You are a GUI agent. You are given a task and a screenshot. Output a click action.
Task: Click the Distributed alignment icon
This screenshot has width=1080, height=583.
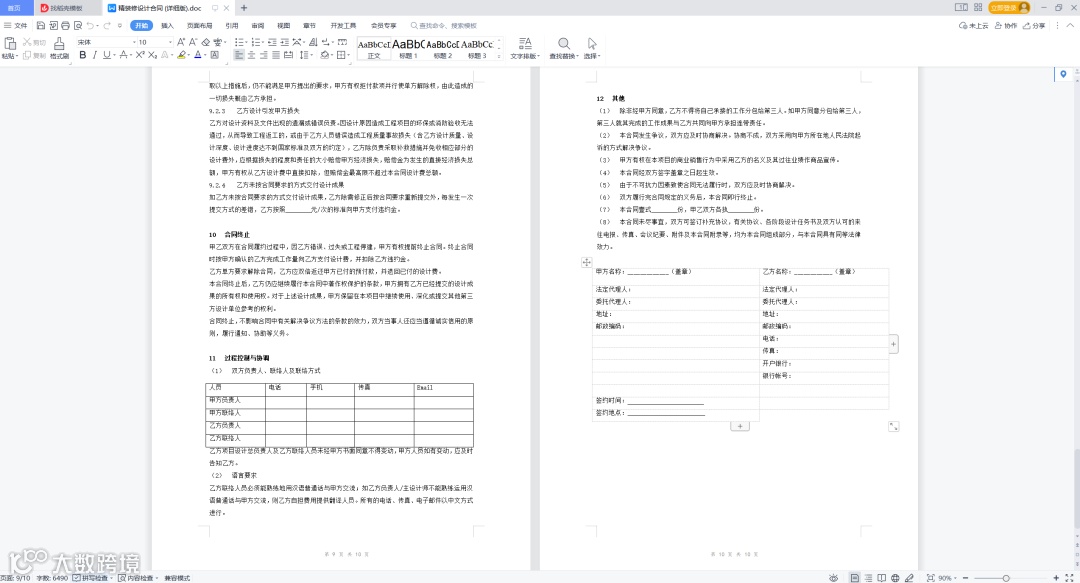coord(288,55)
